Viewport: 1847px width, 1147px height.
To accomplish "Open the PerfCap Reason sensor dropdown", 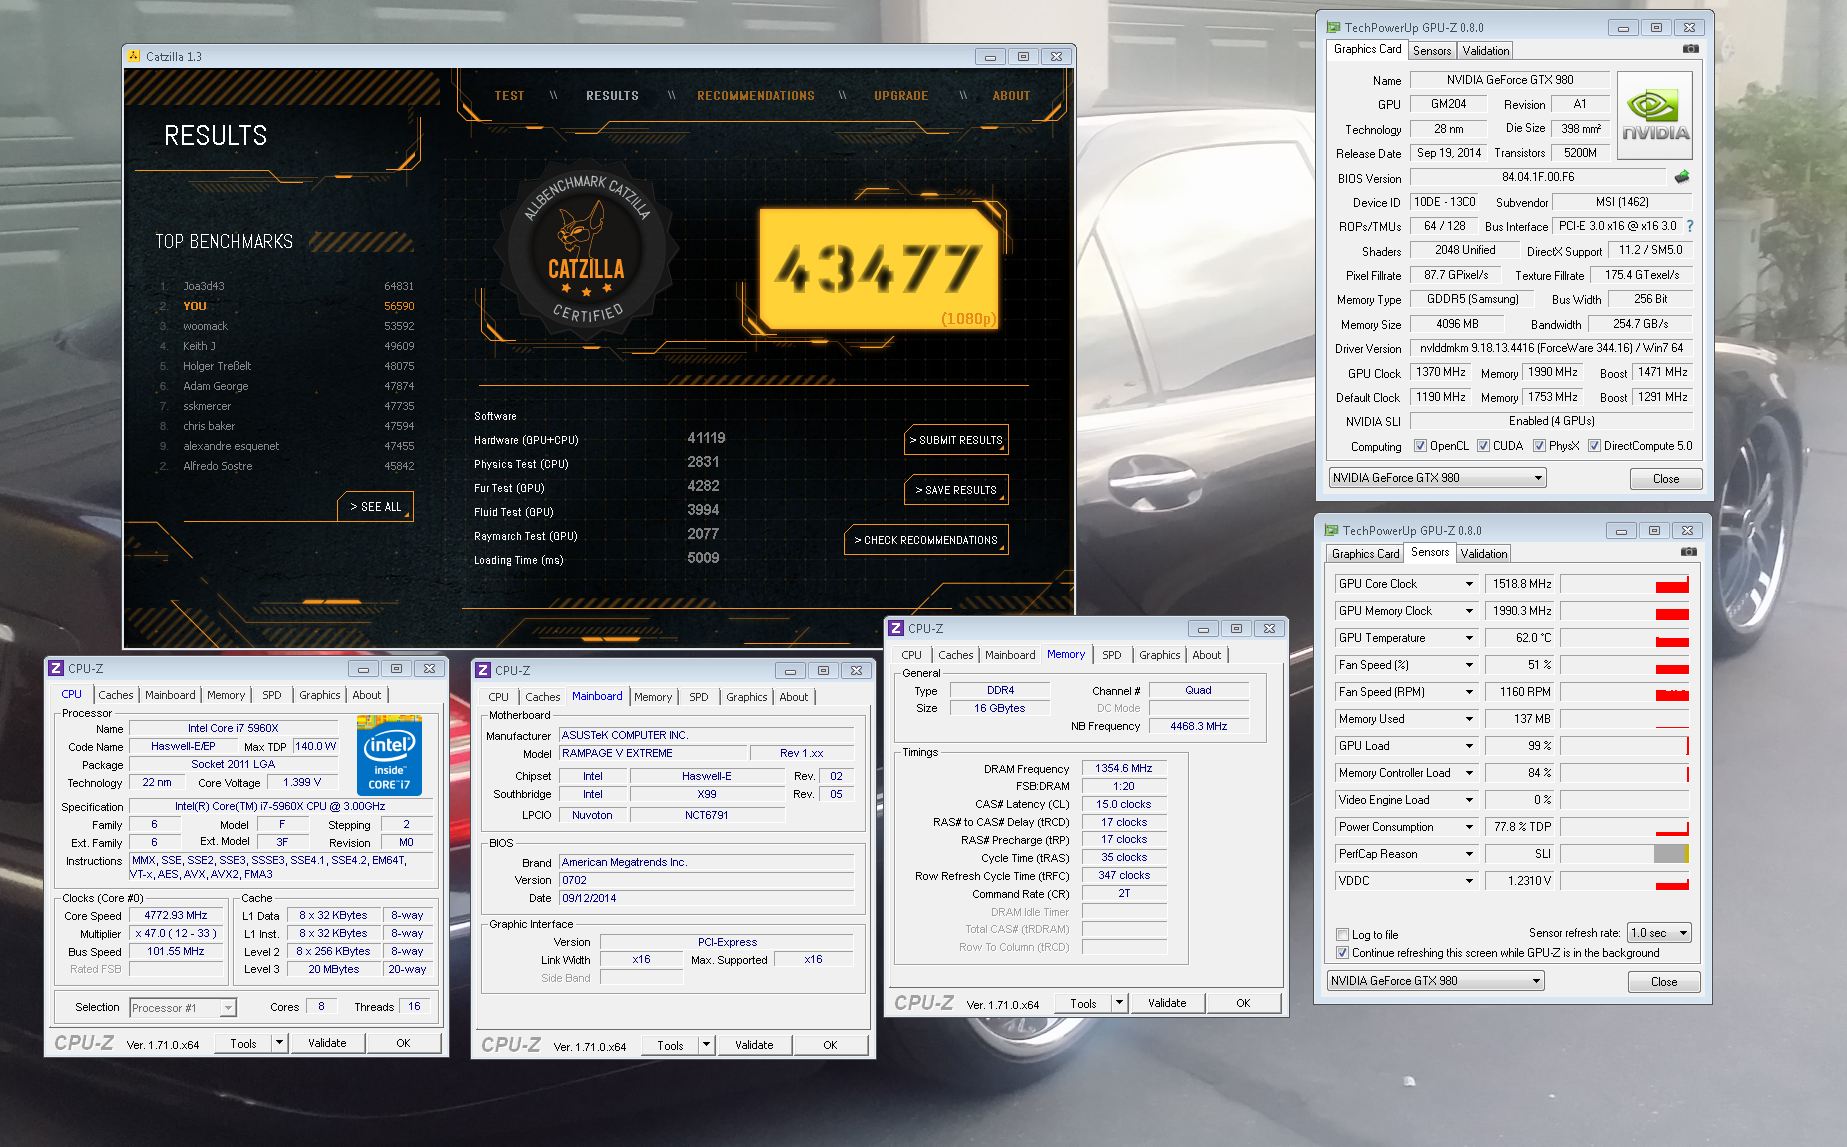I will pyautogui.click(x=1469, y=854).
